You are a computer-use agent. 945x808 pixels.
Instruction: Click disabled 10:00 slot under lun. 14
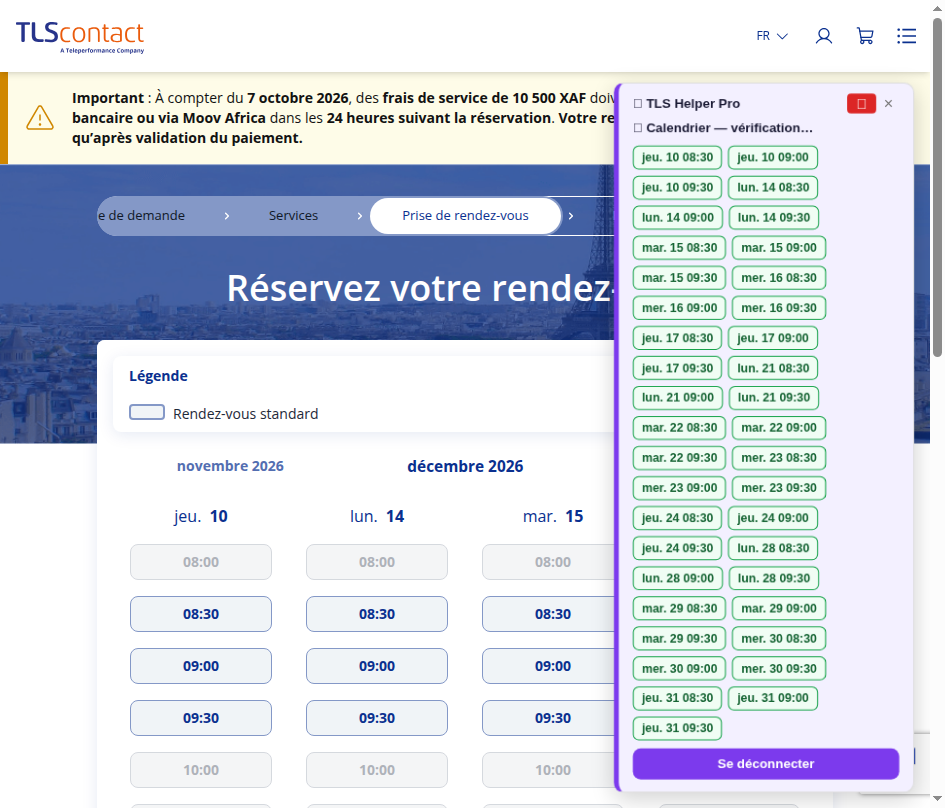[x=377, y=769]
